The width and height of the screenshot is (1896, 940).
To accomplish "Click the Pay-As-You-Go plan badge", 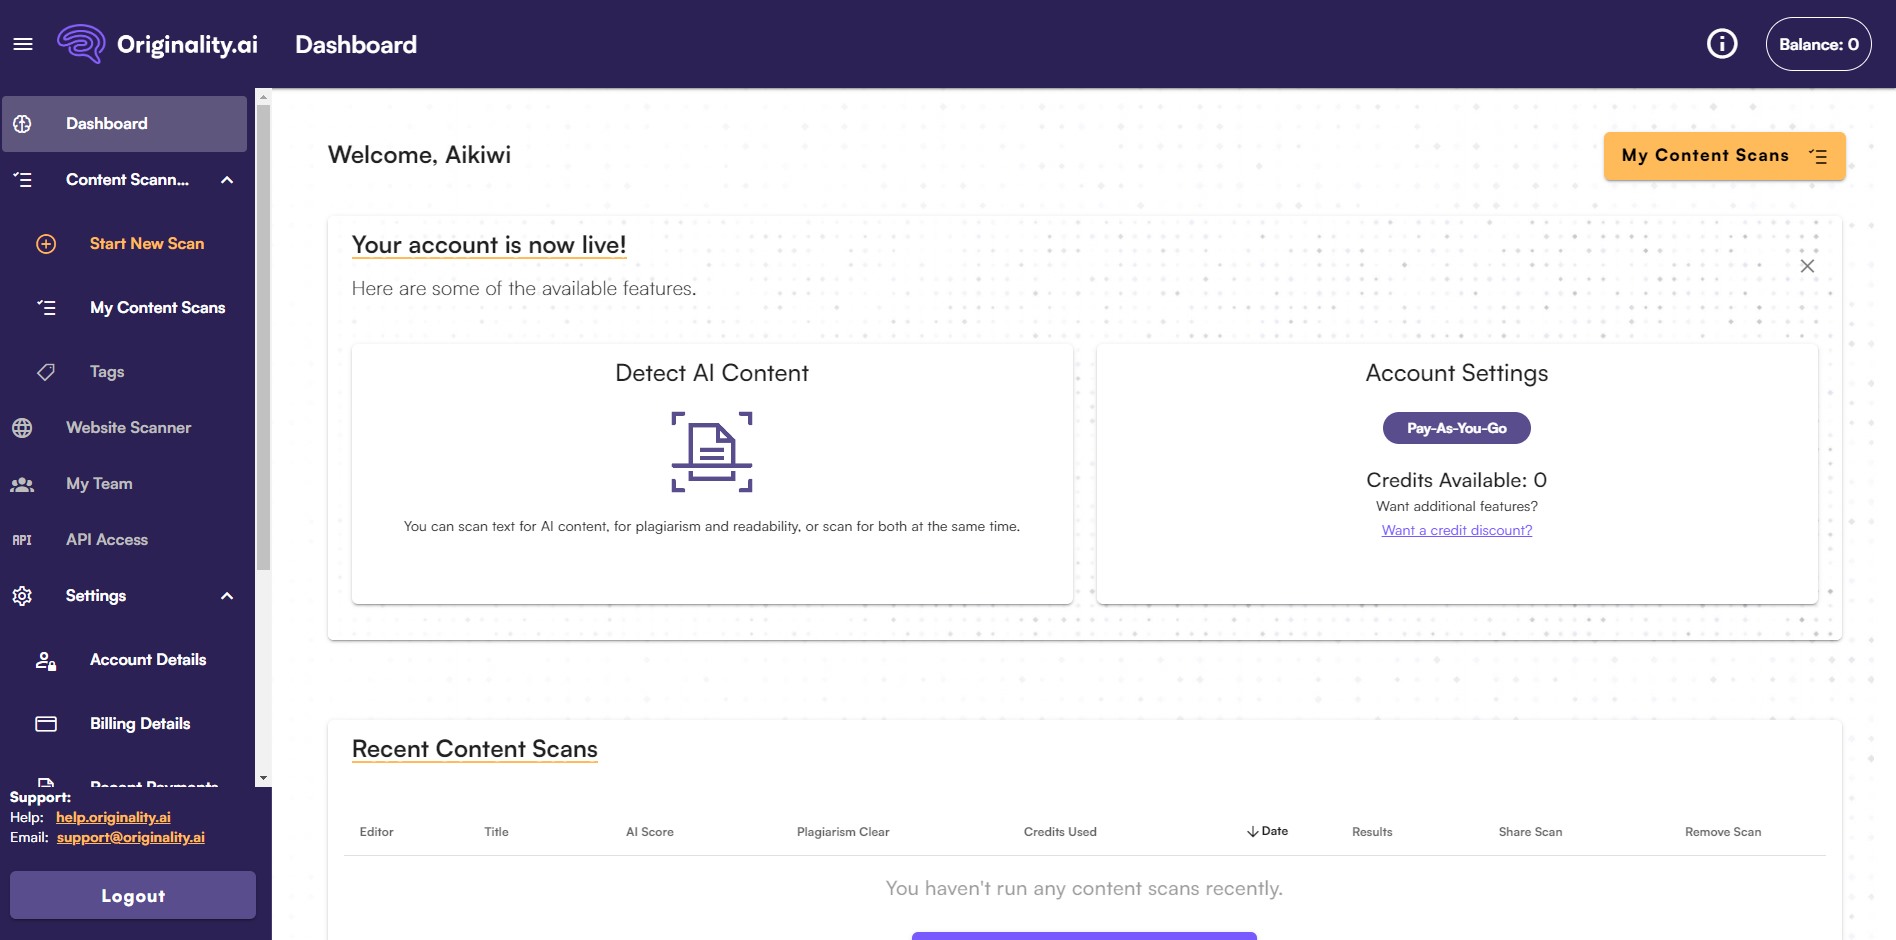I will coord(1457,428).
